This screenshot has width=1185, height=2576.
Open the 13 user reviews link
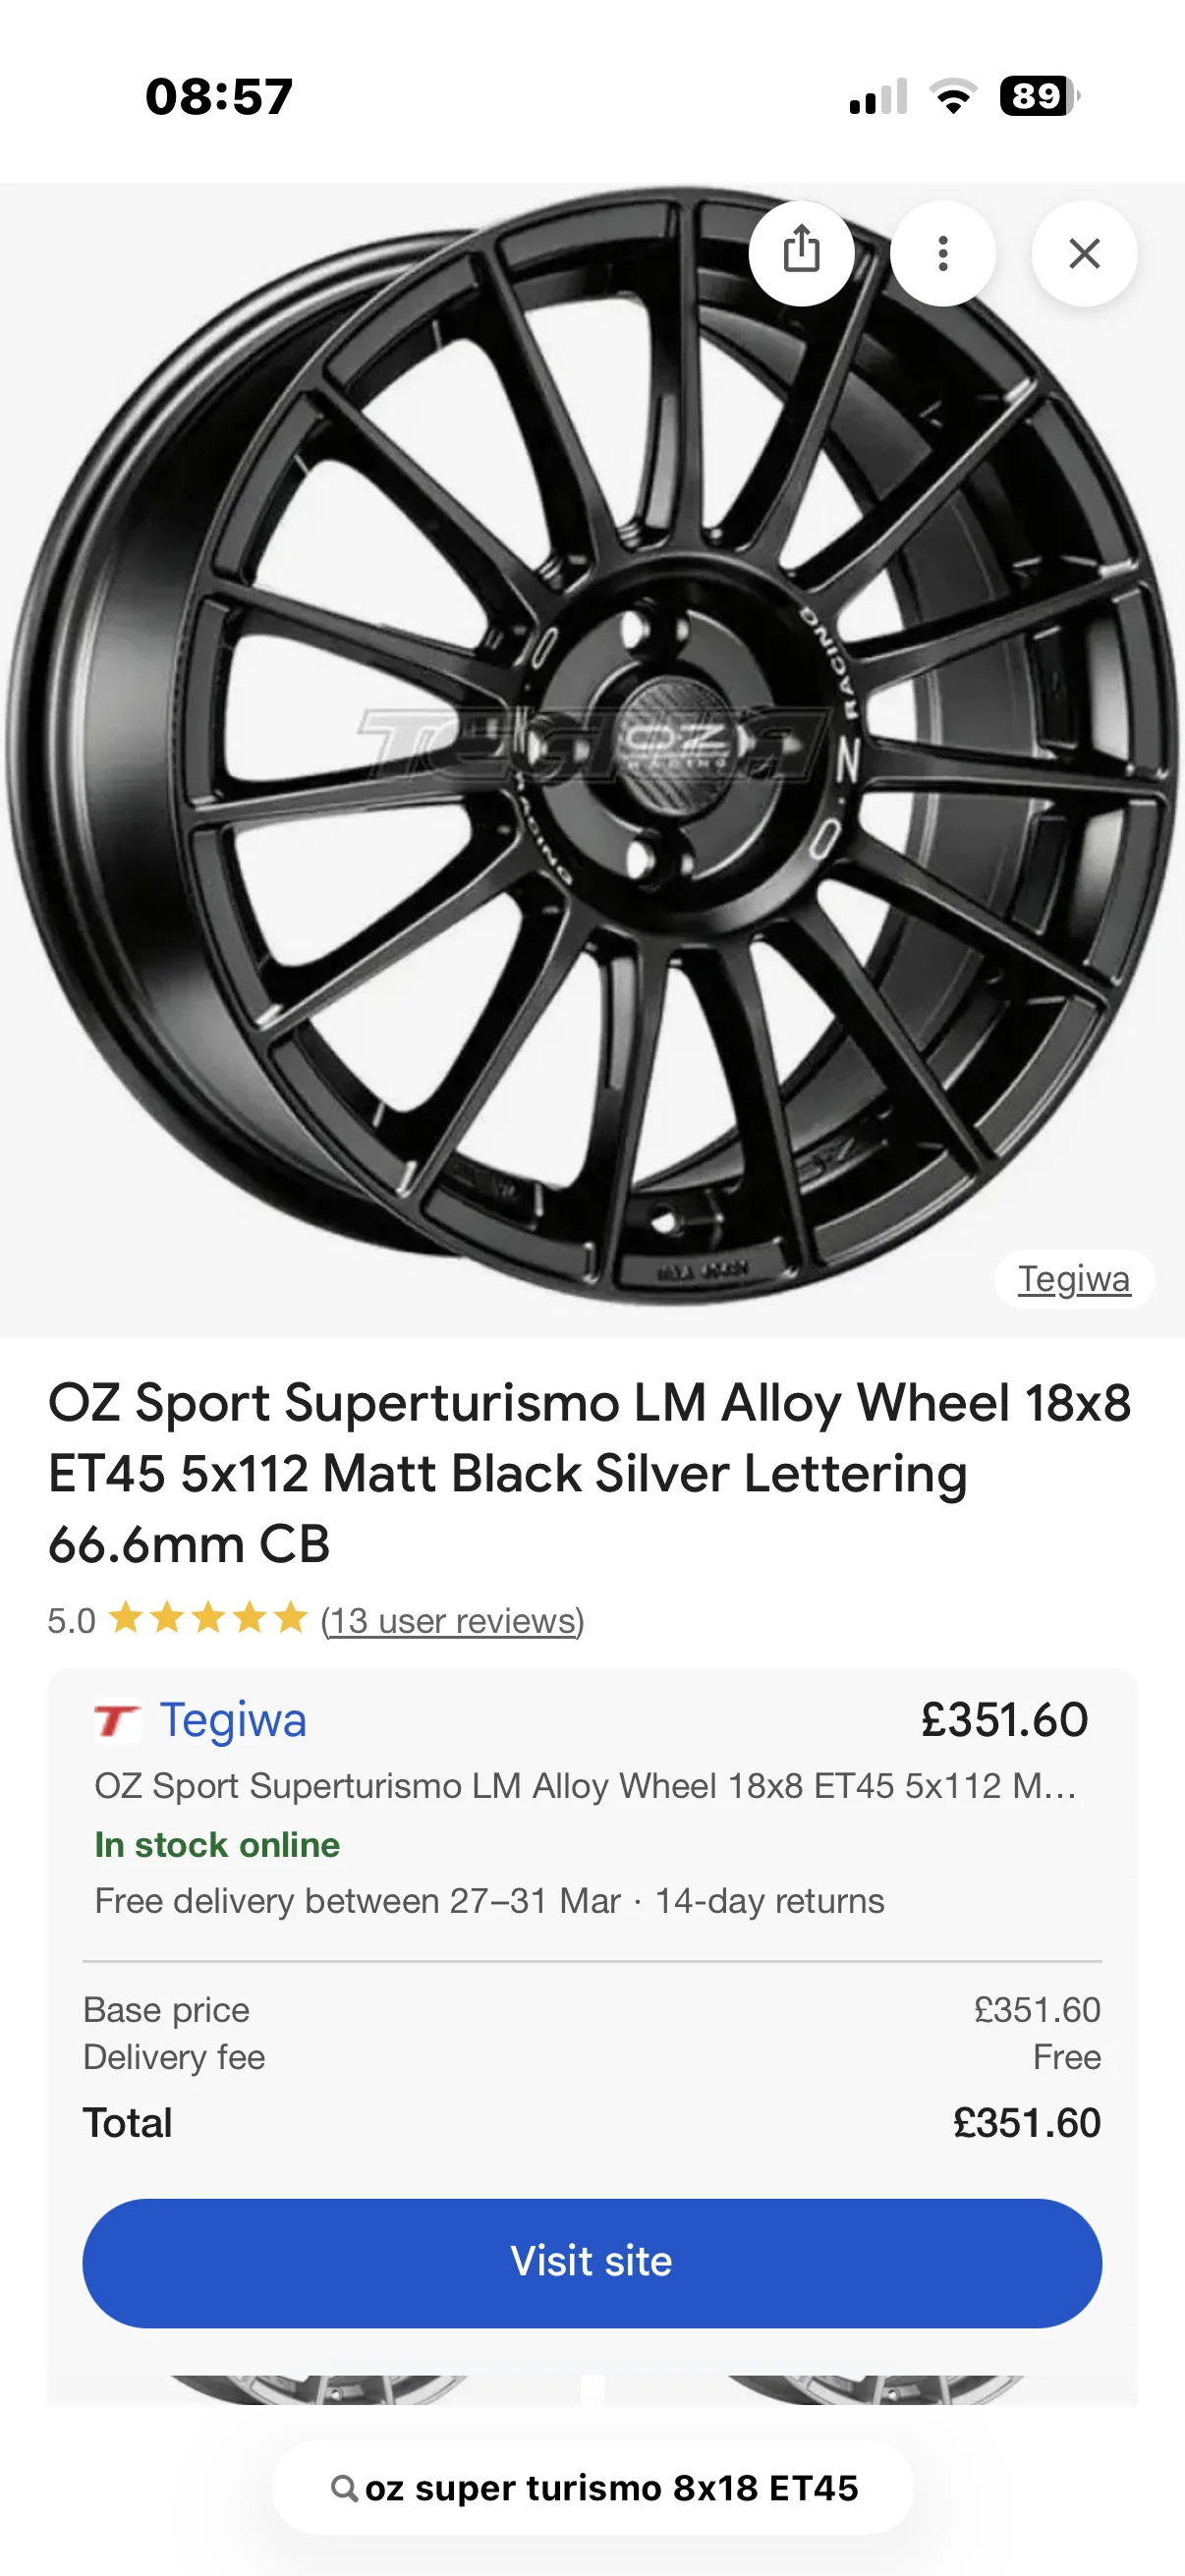point(452,1620)
